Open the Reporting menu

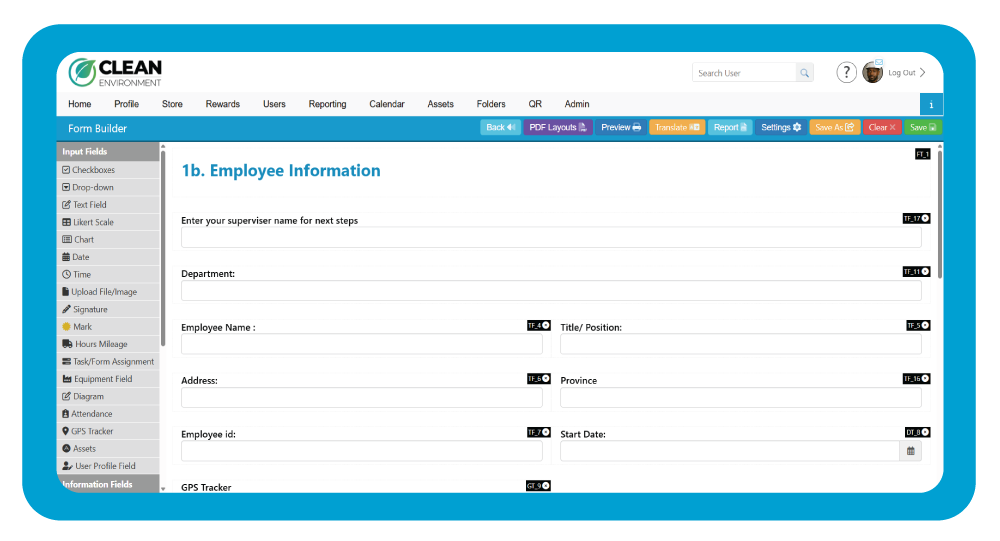coord(327,104)
